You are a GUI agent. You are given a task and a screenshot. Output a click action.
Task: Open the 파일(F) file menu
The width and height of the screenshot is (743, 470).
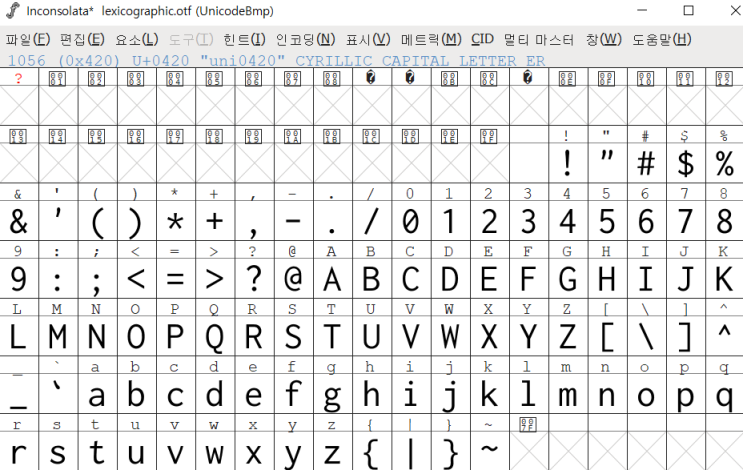coord(27,39)
